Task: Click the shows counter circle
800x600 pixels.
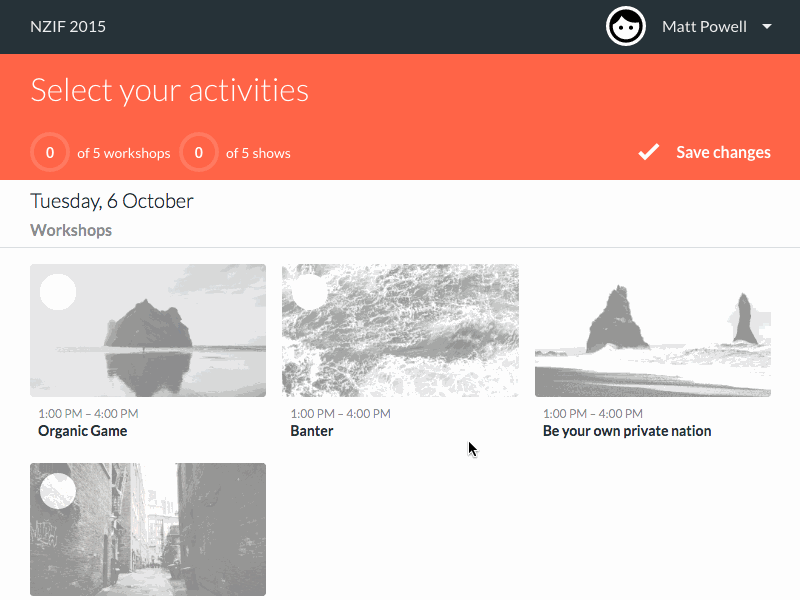Action: click(199, 153)
